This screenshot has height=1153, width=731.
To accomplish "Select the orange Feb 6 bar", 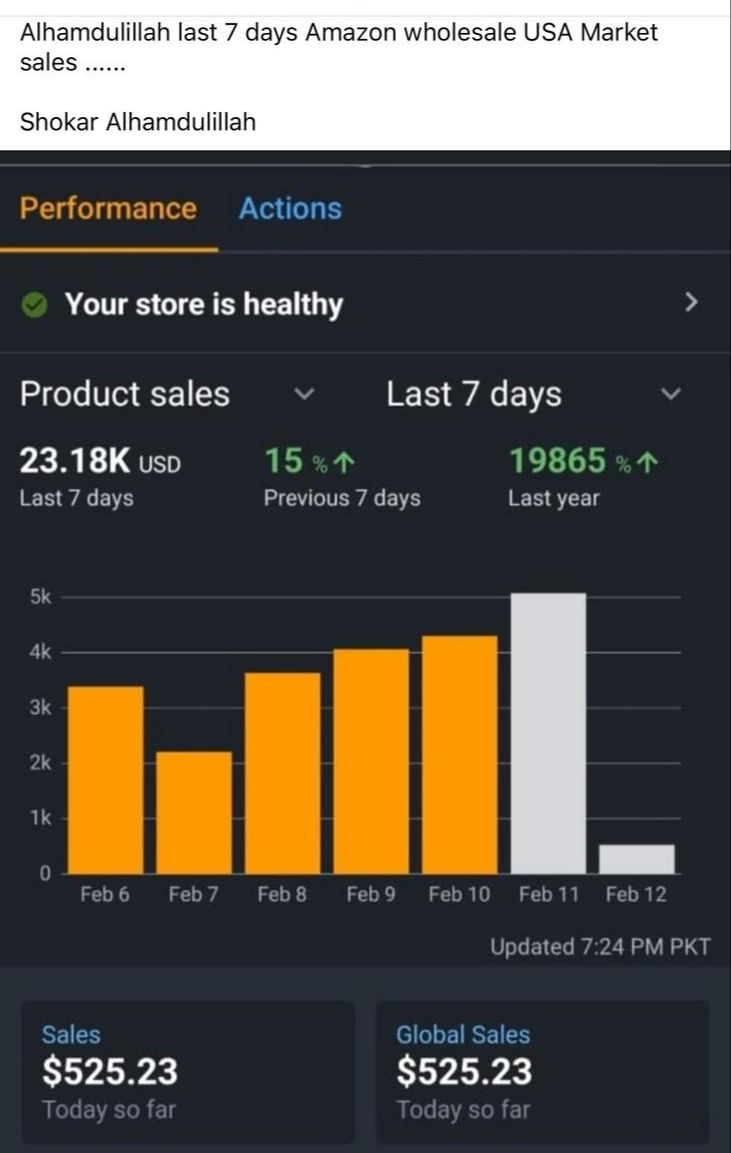I will coord(106,779).
